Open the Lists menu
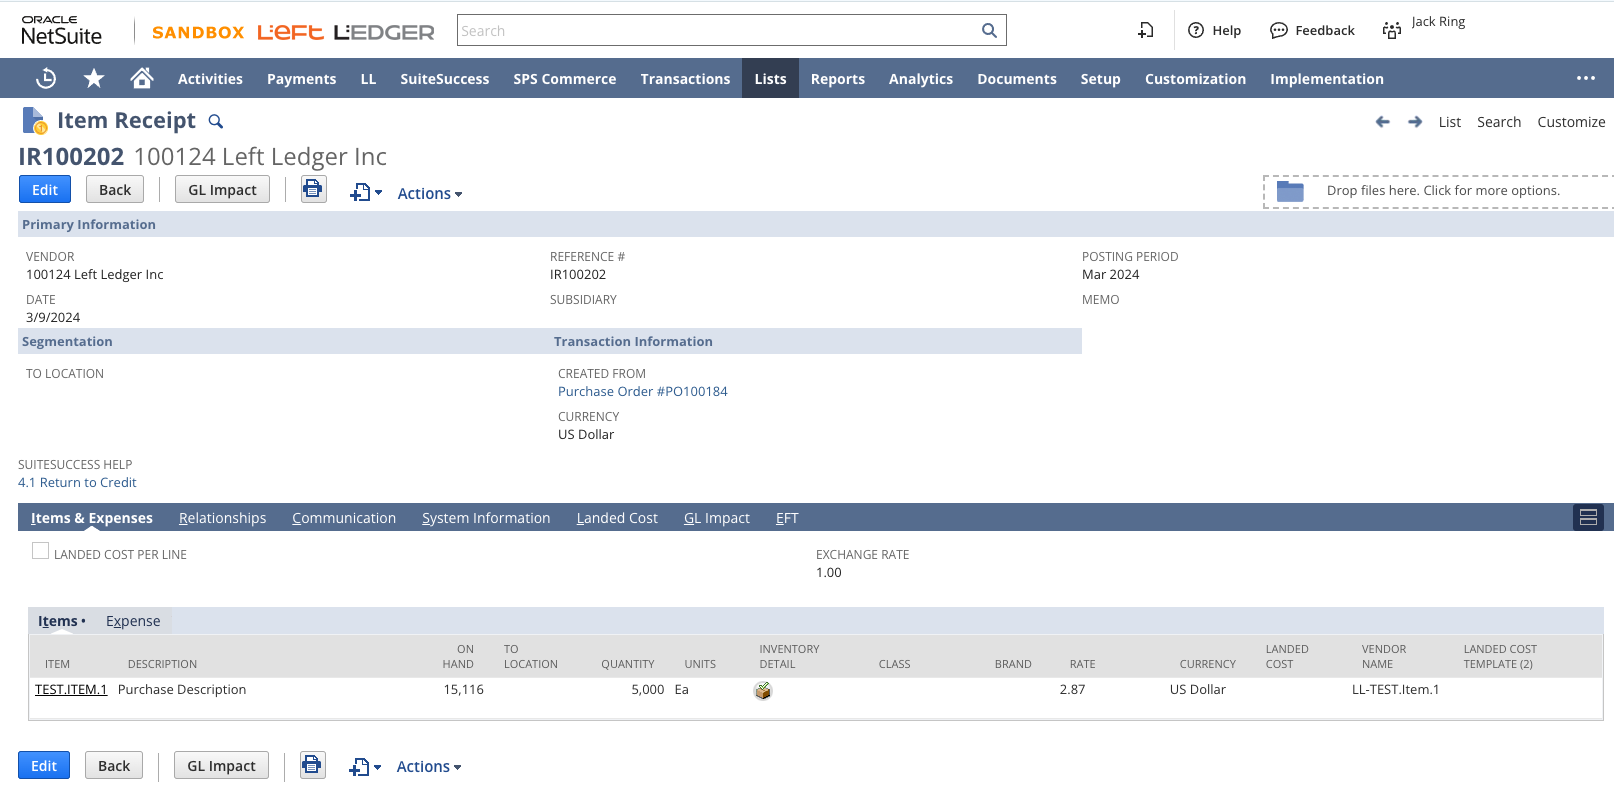This screenshot has width=1614, height=792. [x=770, y=78]
